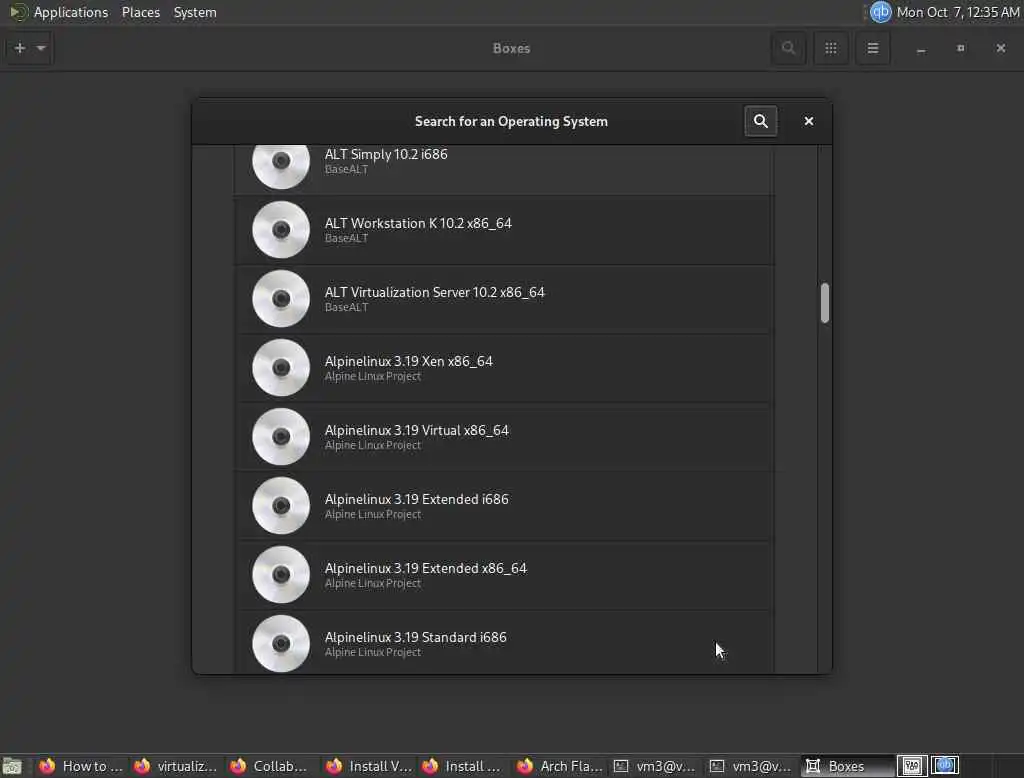This screenshot has height=778, width=1024.
Task: Open the search in the OS dialog header
Action: pyautogui.click(x=760, y=121)
